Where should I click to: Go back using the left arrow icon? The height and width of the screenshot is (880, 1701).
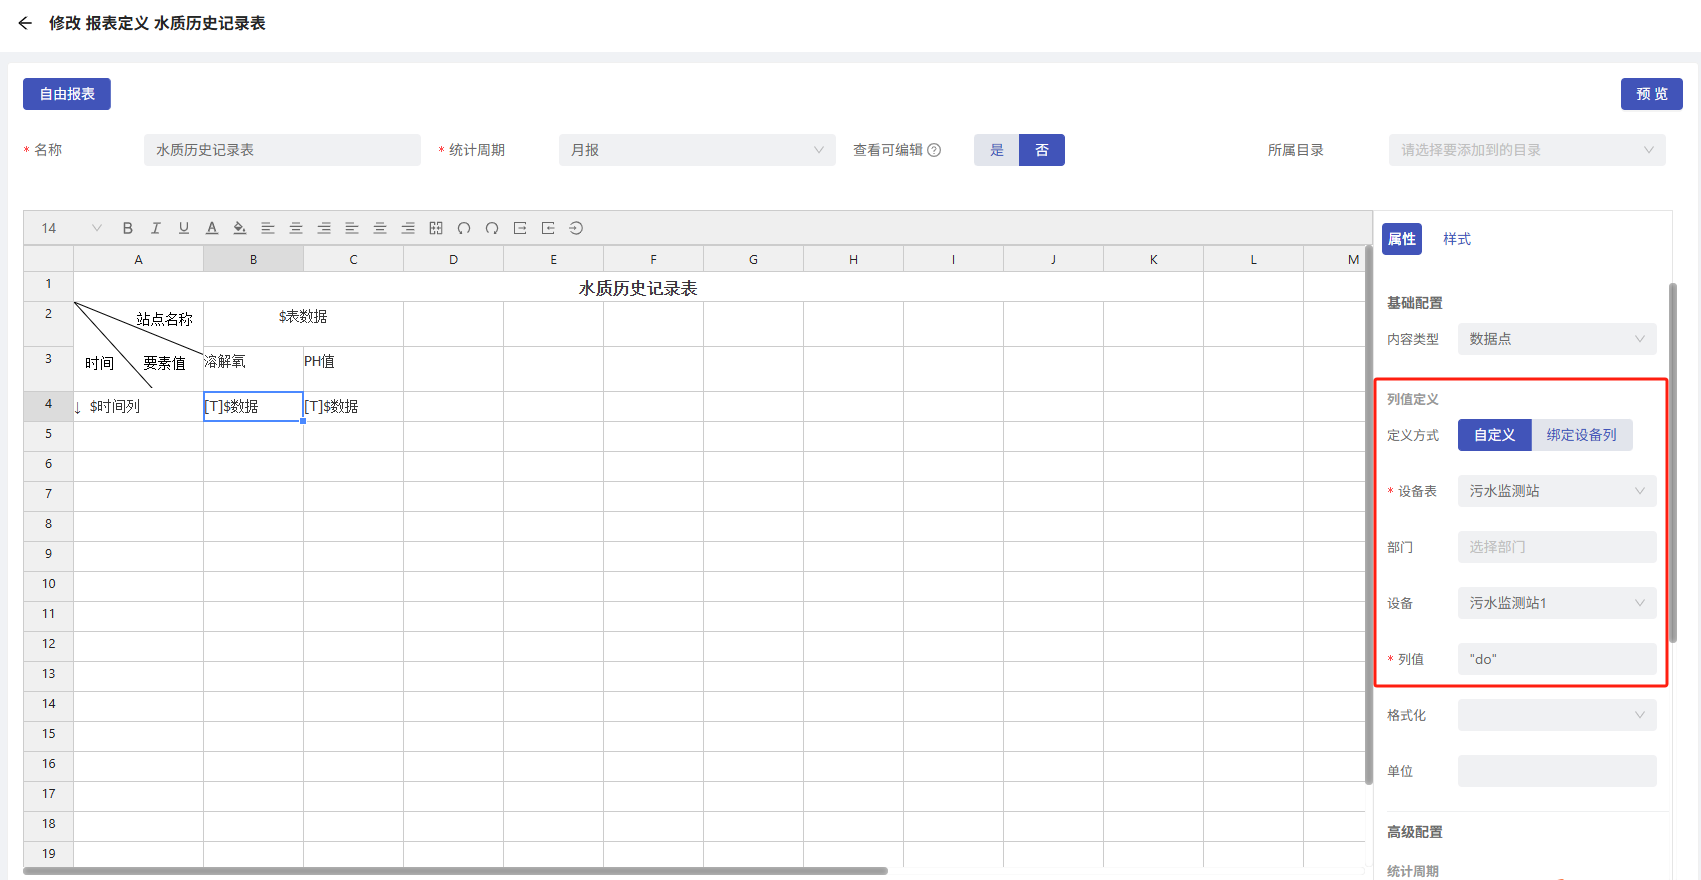tap(25, 23)
